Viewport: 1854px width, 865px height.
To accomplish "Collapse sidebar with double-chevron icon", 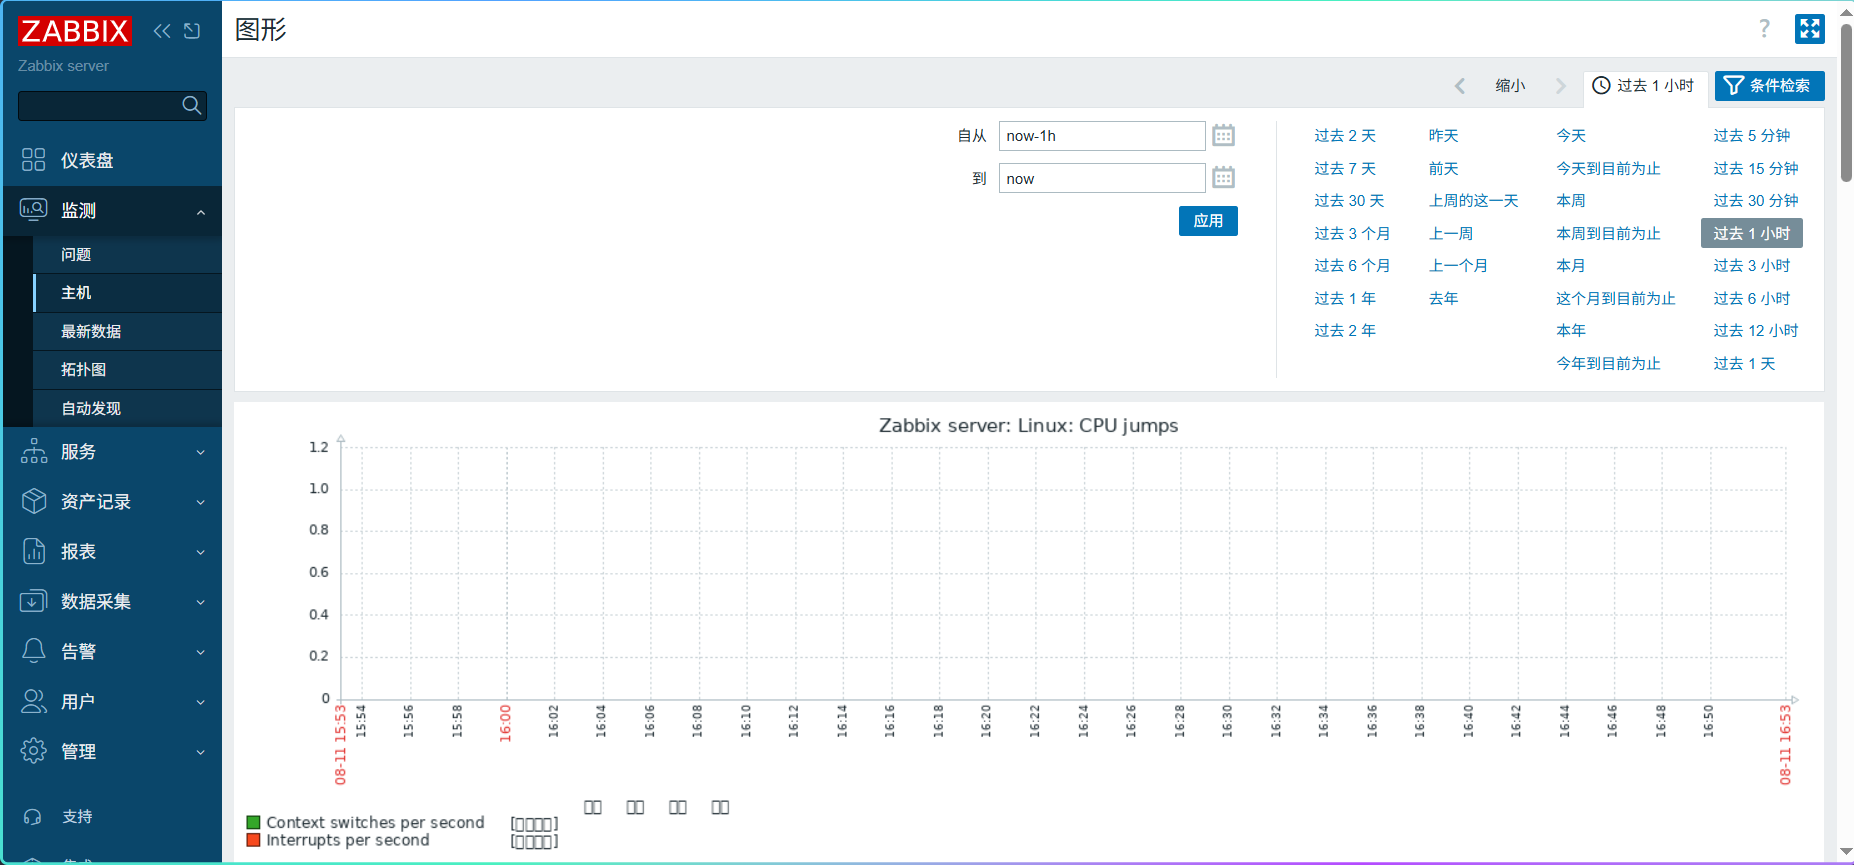I will (162, 31).
